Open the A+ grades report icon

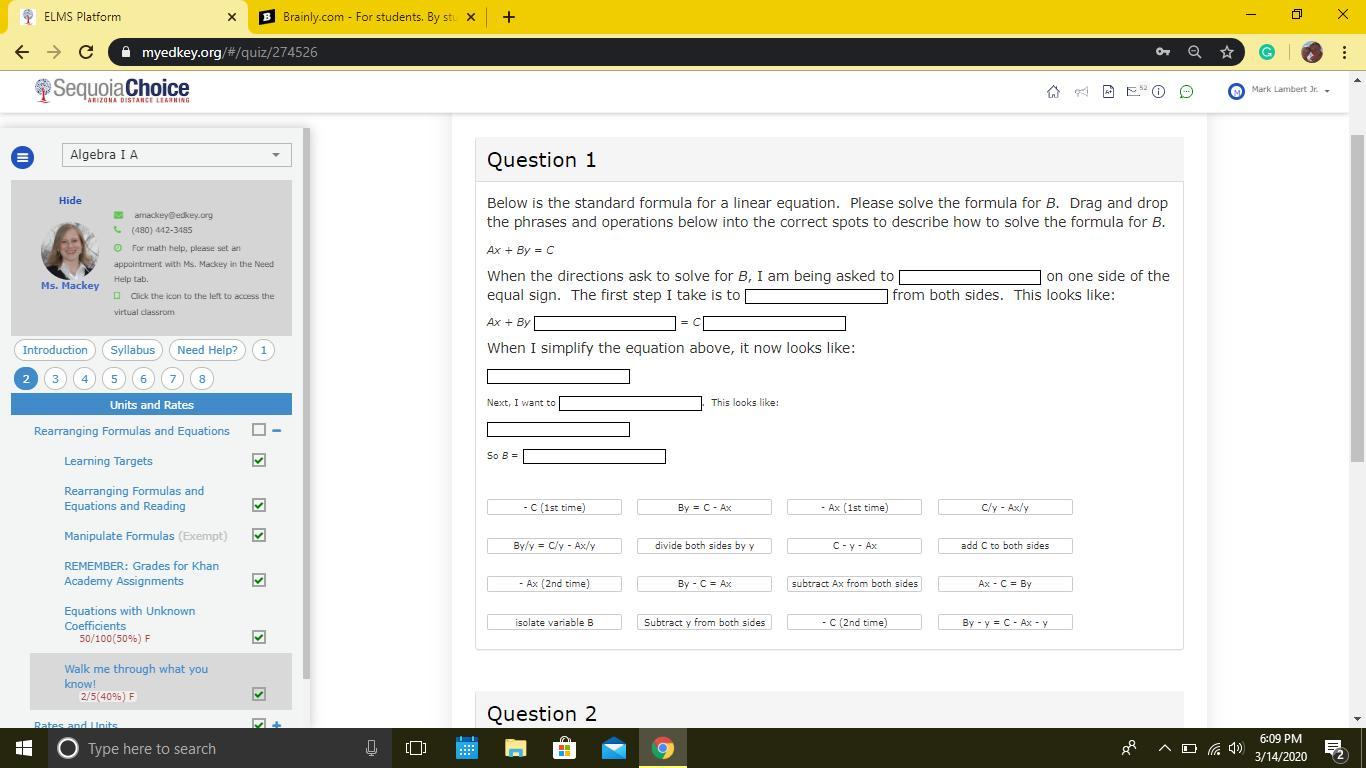click(1108, 92)
